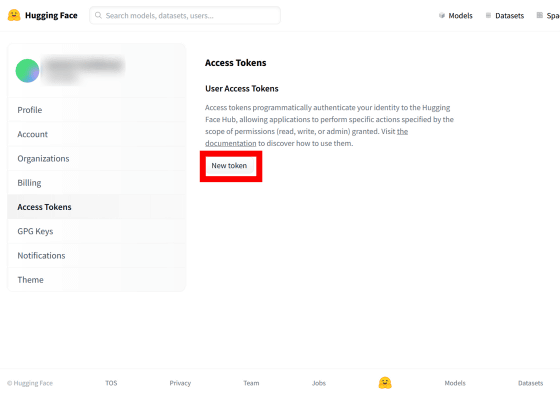
Task: Click the green profile avatar
Action: (28, 71)
